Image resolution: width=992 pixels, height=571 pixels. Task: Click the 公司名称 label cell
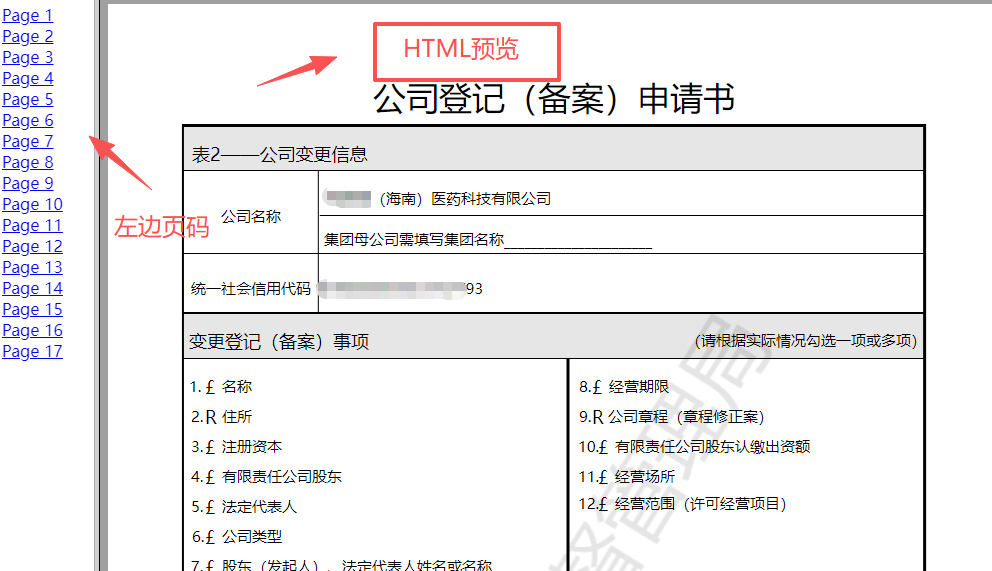pos(251,217)
